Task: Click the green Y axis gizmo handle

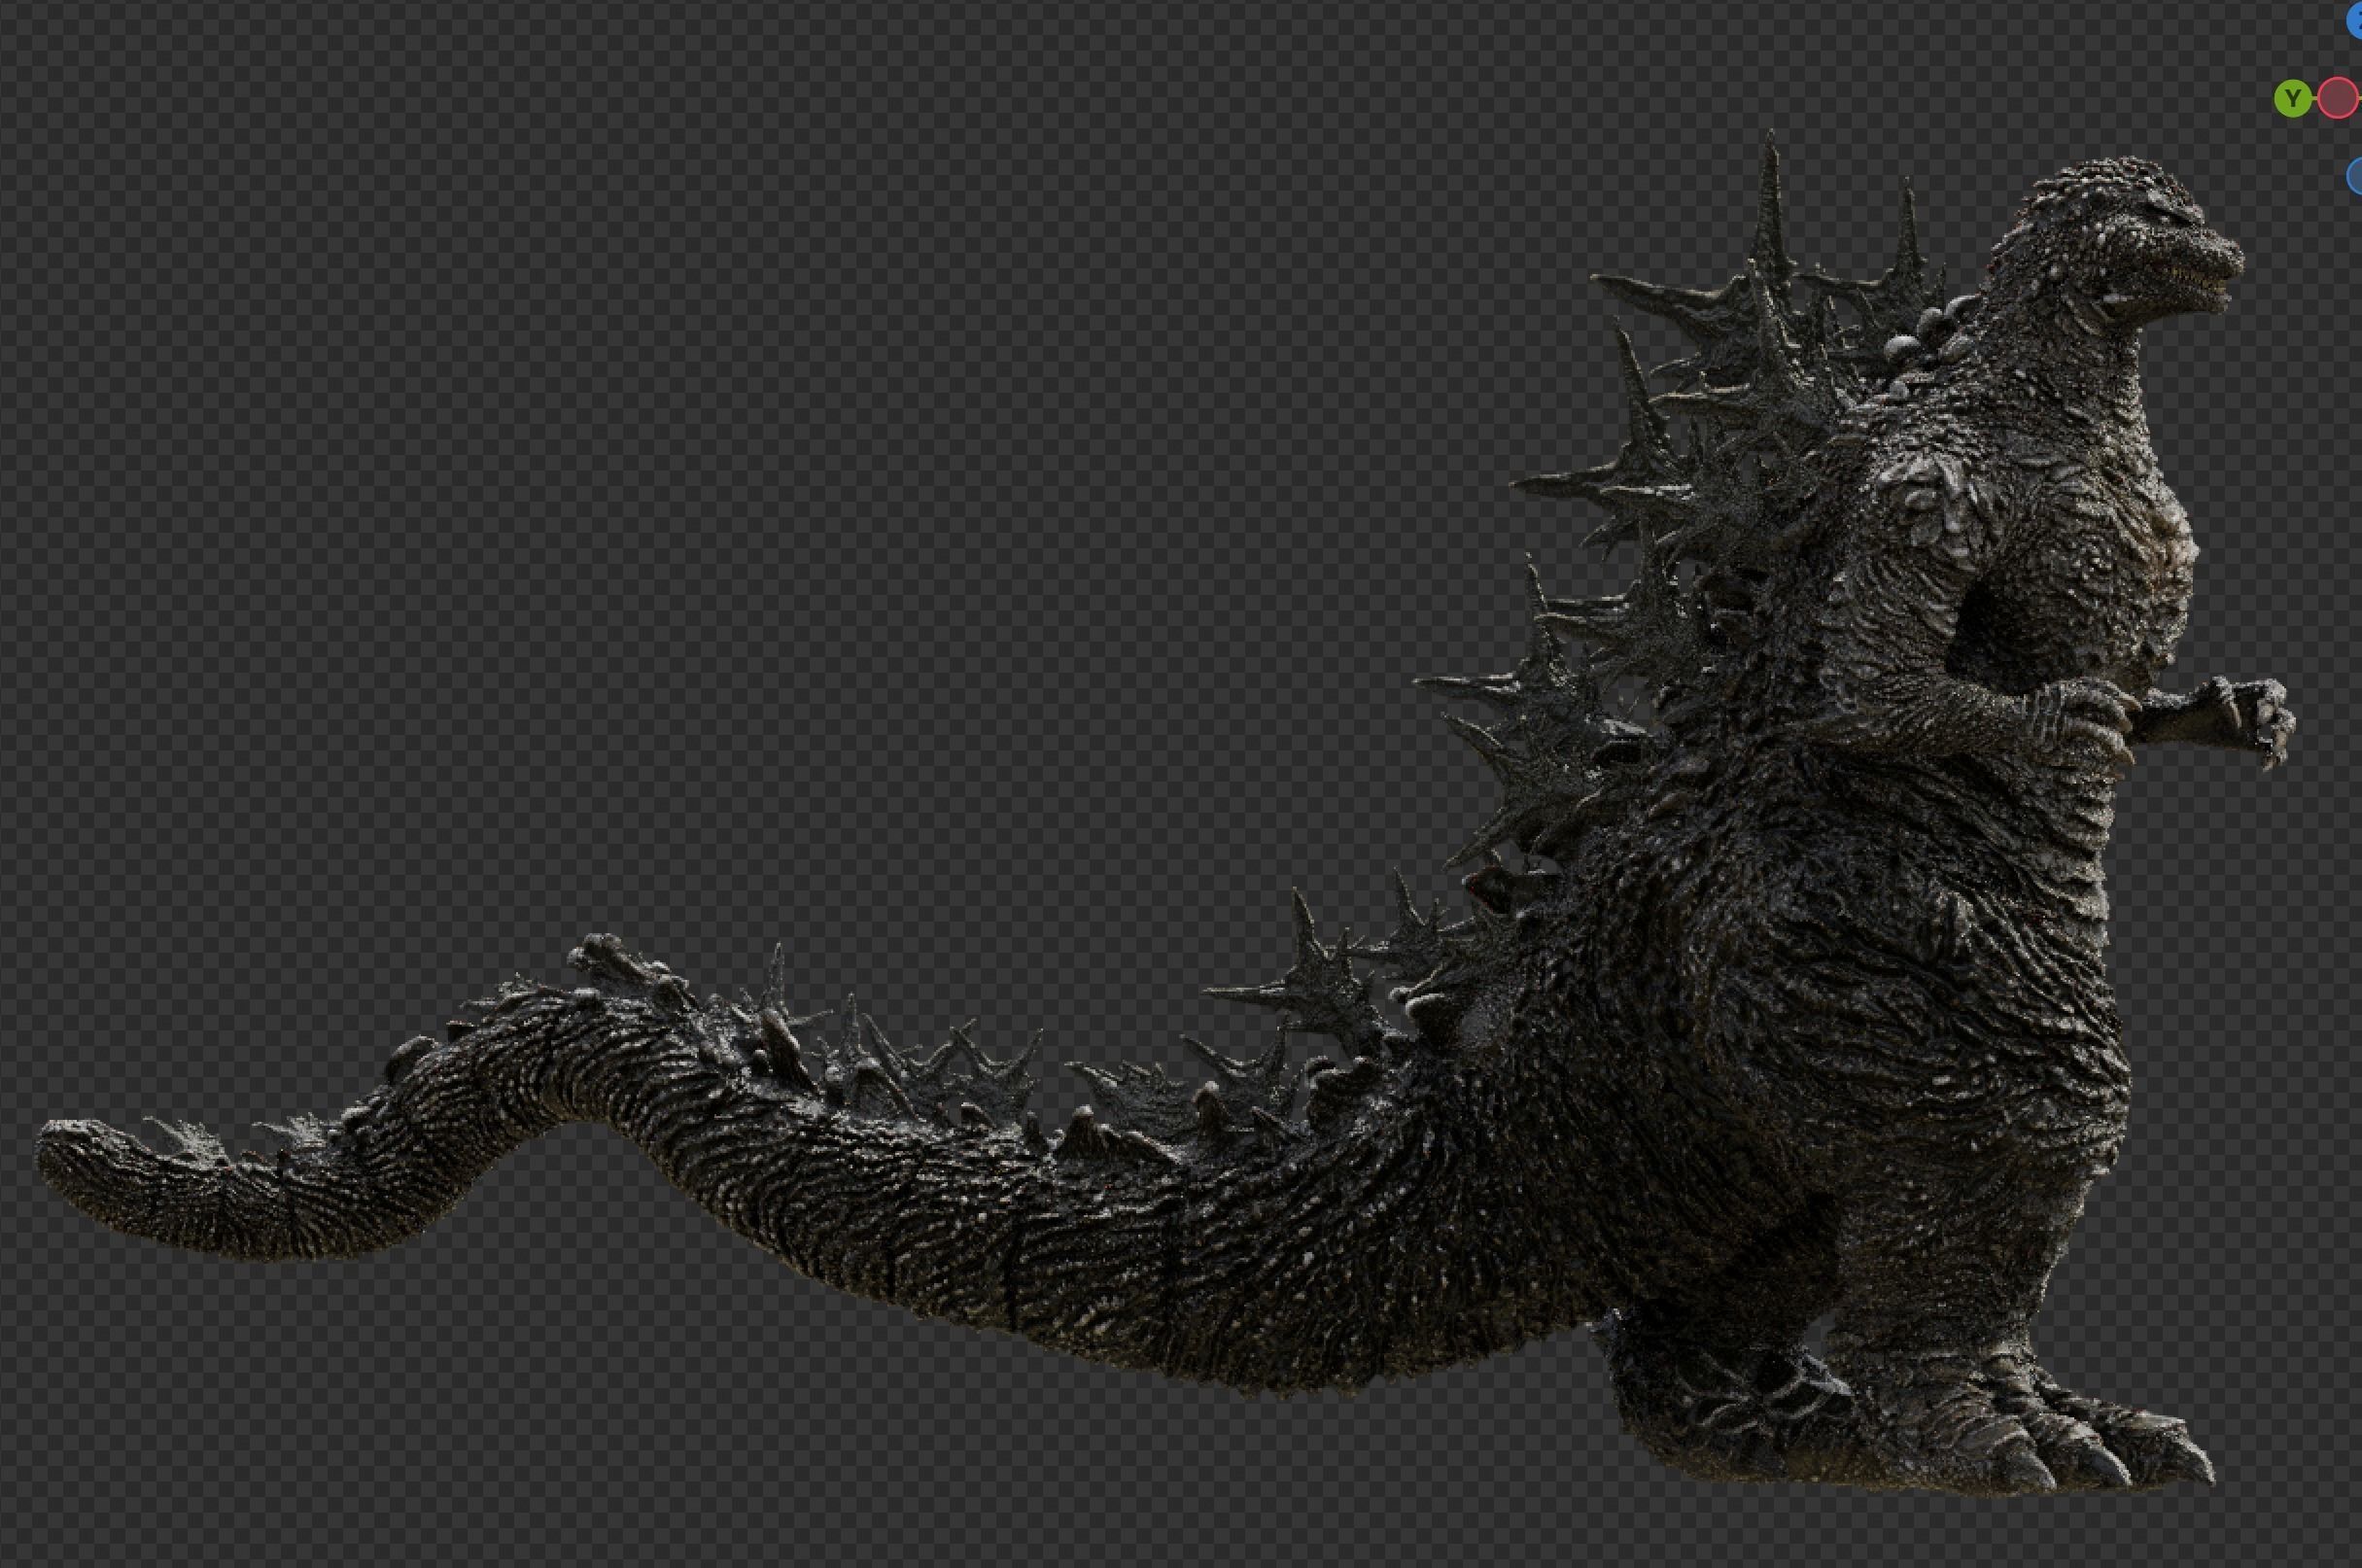Action: point(2293,99)
